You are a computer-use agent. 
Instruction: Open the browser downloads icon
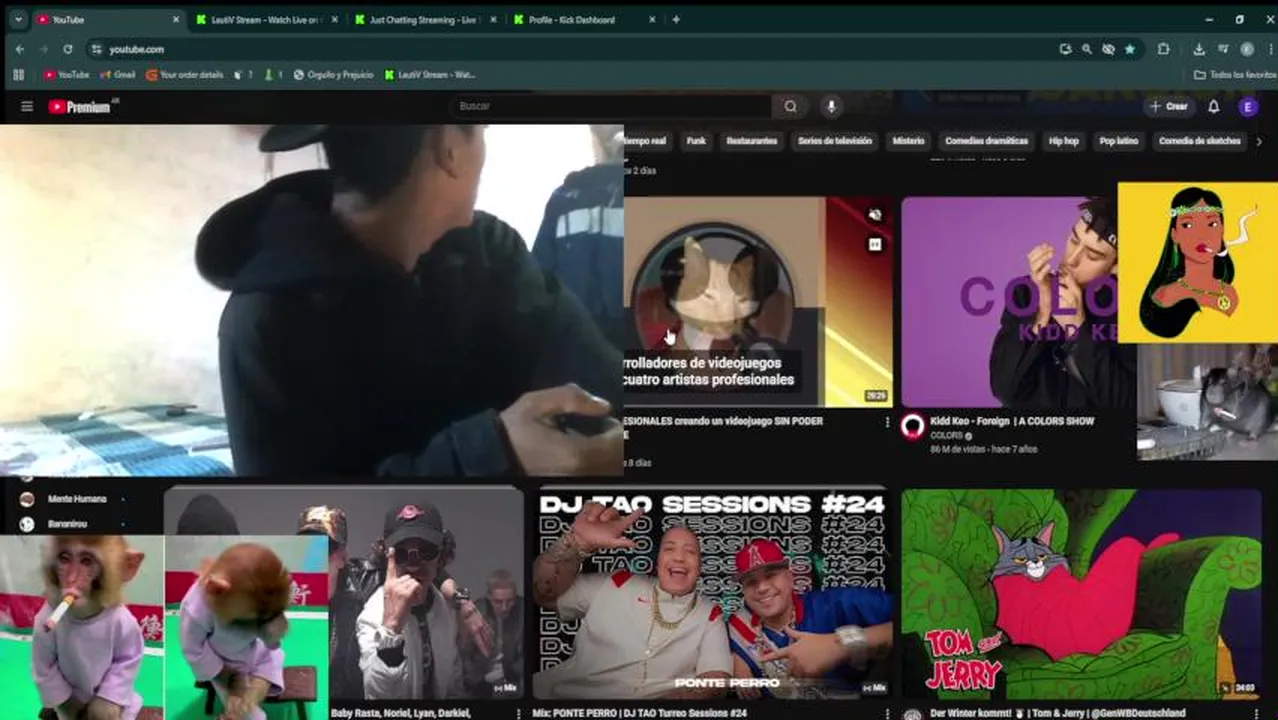tap(1199, 49)
